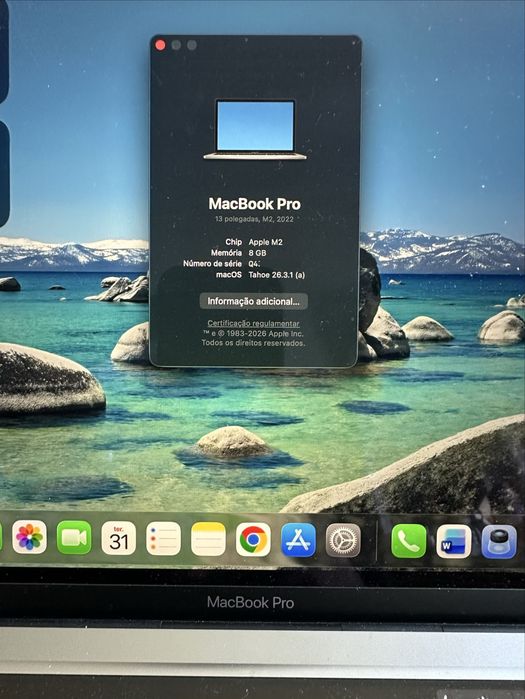Select the 'Tahoe 26.3.1 (a)' macOS version
This screenshot has height=699, width=525.
click(x=277, y=275)
